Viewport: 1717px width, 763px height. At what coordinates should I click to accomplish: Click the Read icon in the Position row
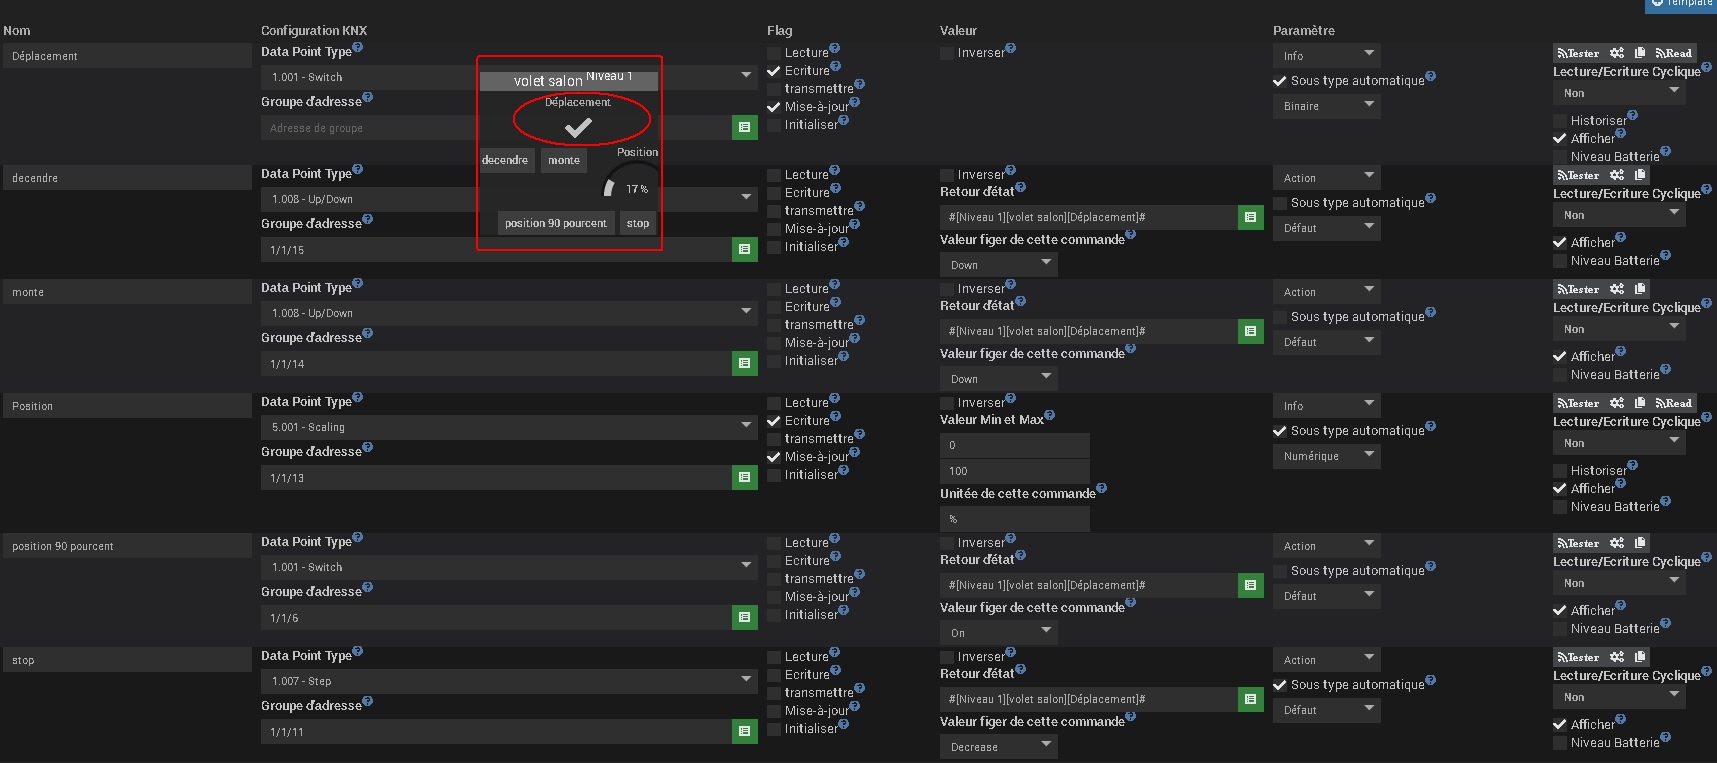1674,403
